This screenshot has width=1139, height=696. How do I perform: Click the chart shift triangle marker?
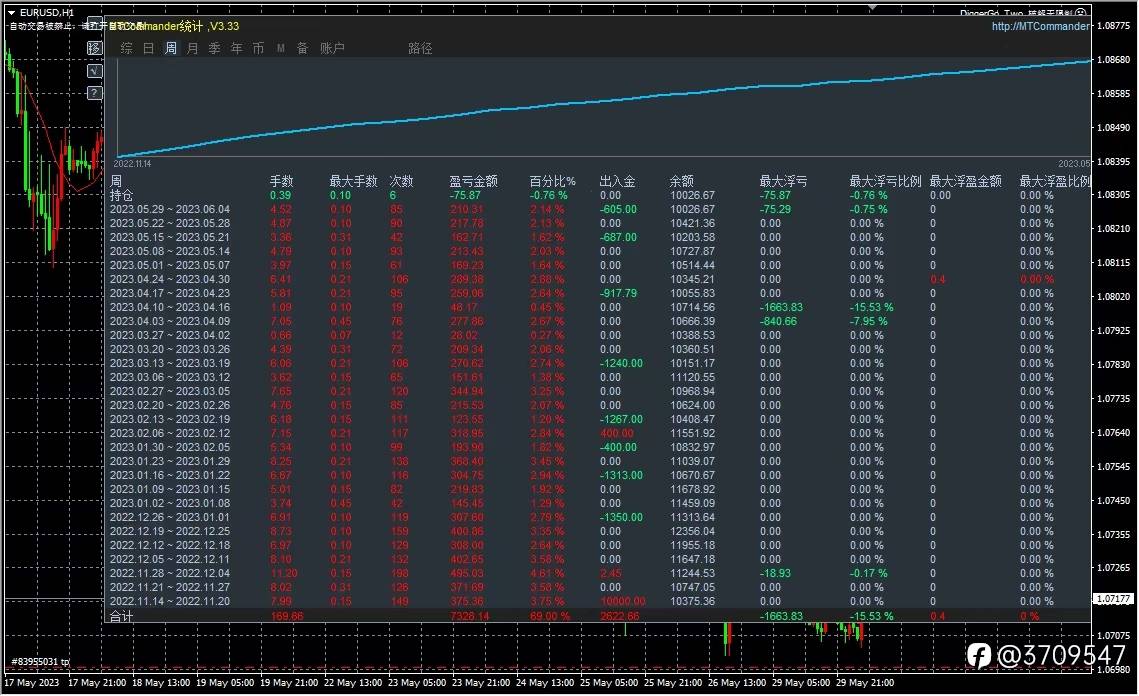click(x=872, y=7)
